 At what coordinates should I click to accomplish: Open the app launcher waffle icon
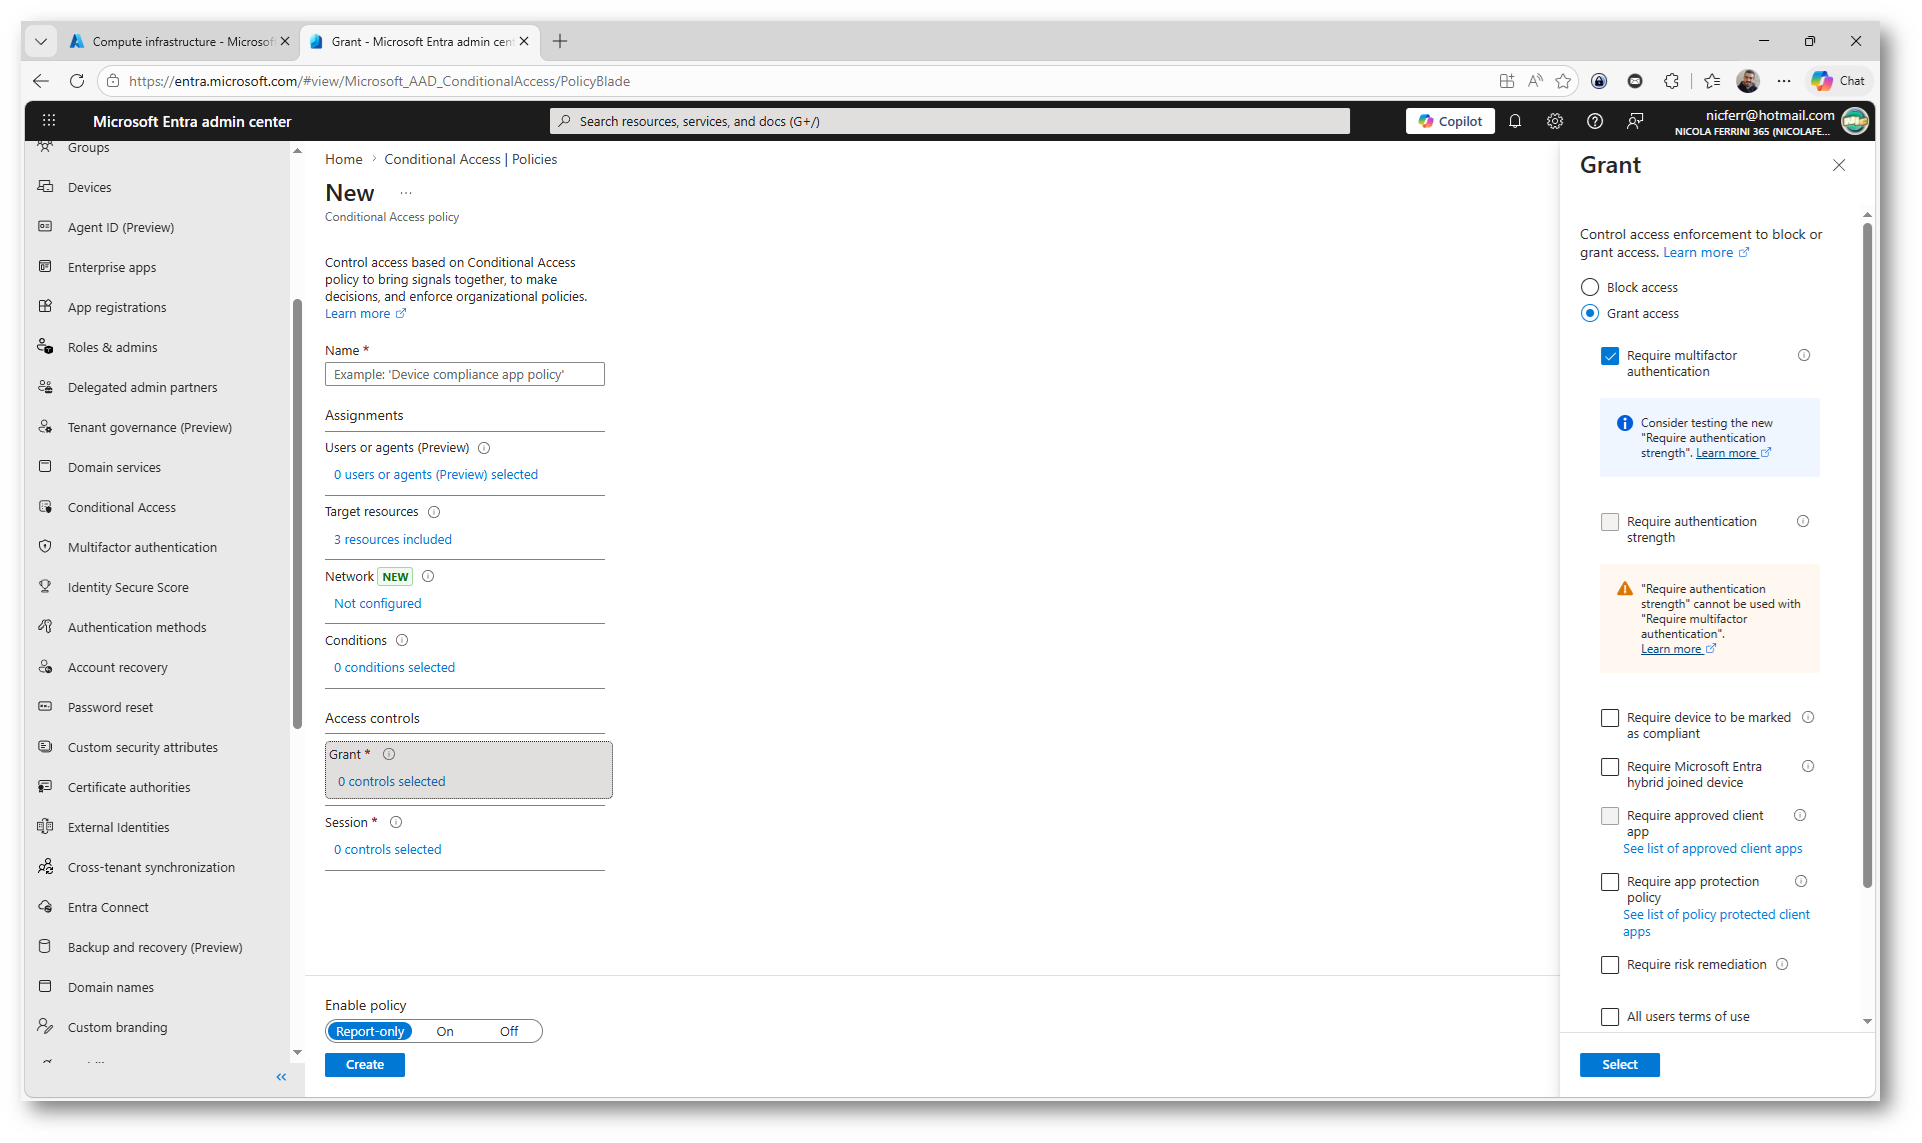coord(49,121)
